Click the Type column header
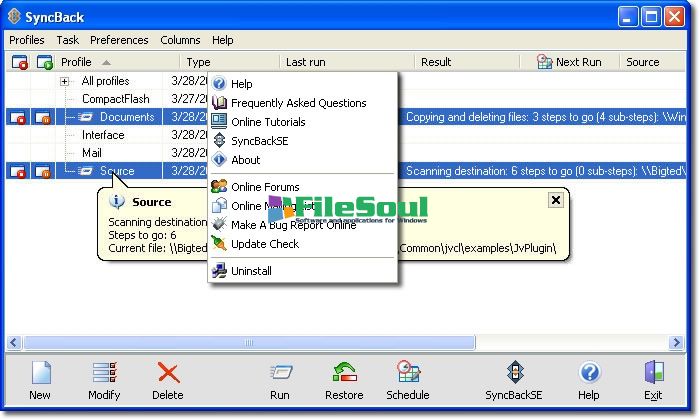Image resolution: width=699 pixels, height=419 pixels. pos(230,62)
